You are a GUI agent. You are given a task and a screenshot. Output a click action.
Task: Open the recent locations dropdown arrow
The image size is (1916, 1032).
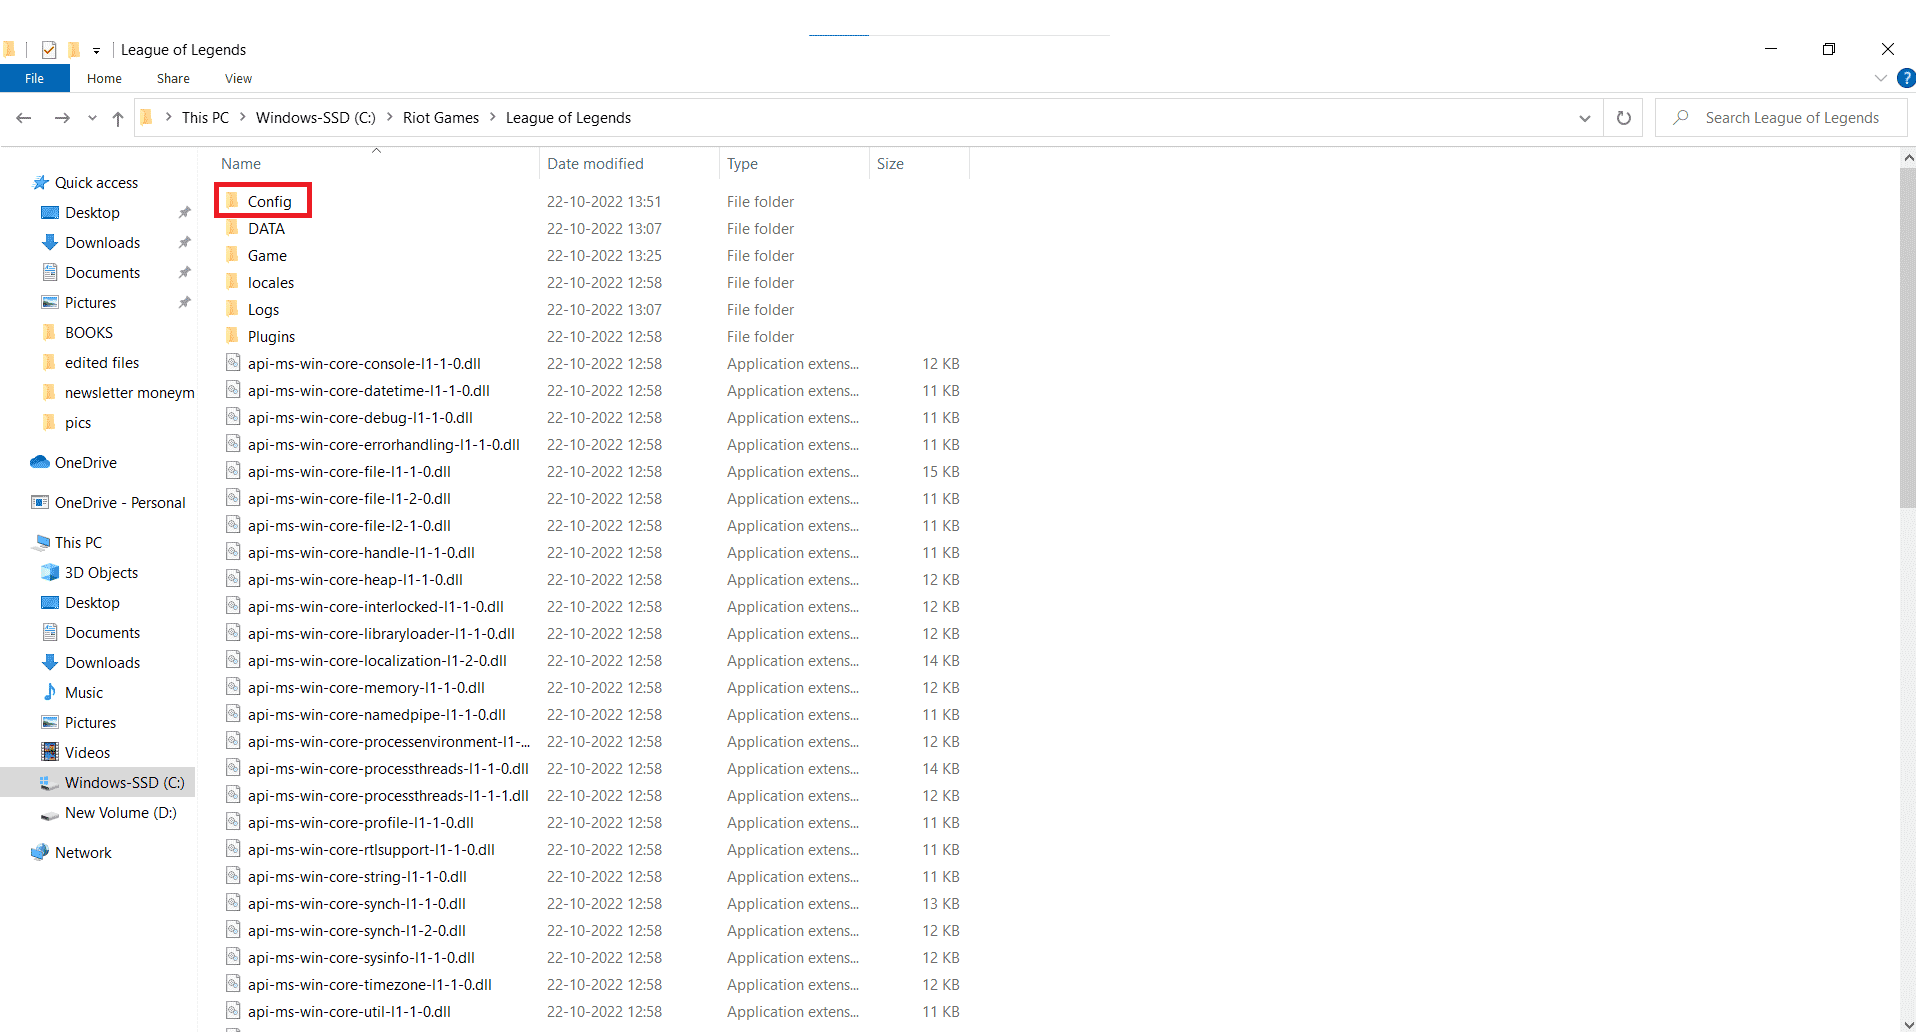tap(92, 118)
